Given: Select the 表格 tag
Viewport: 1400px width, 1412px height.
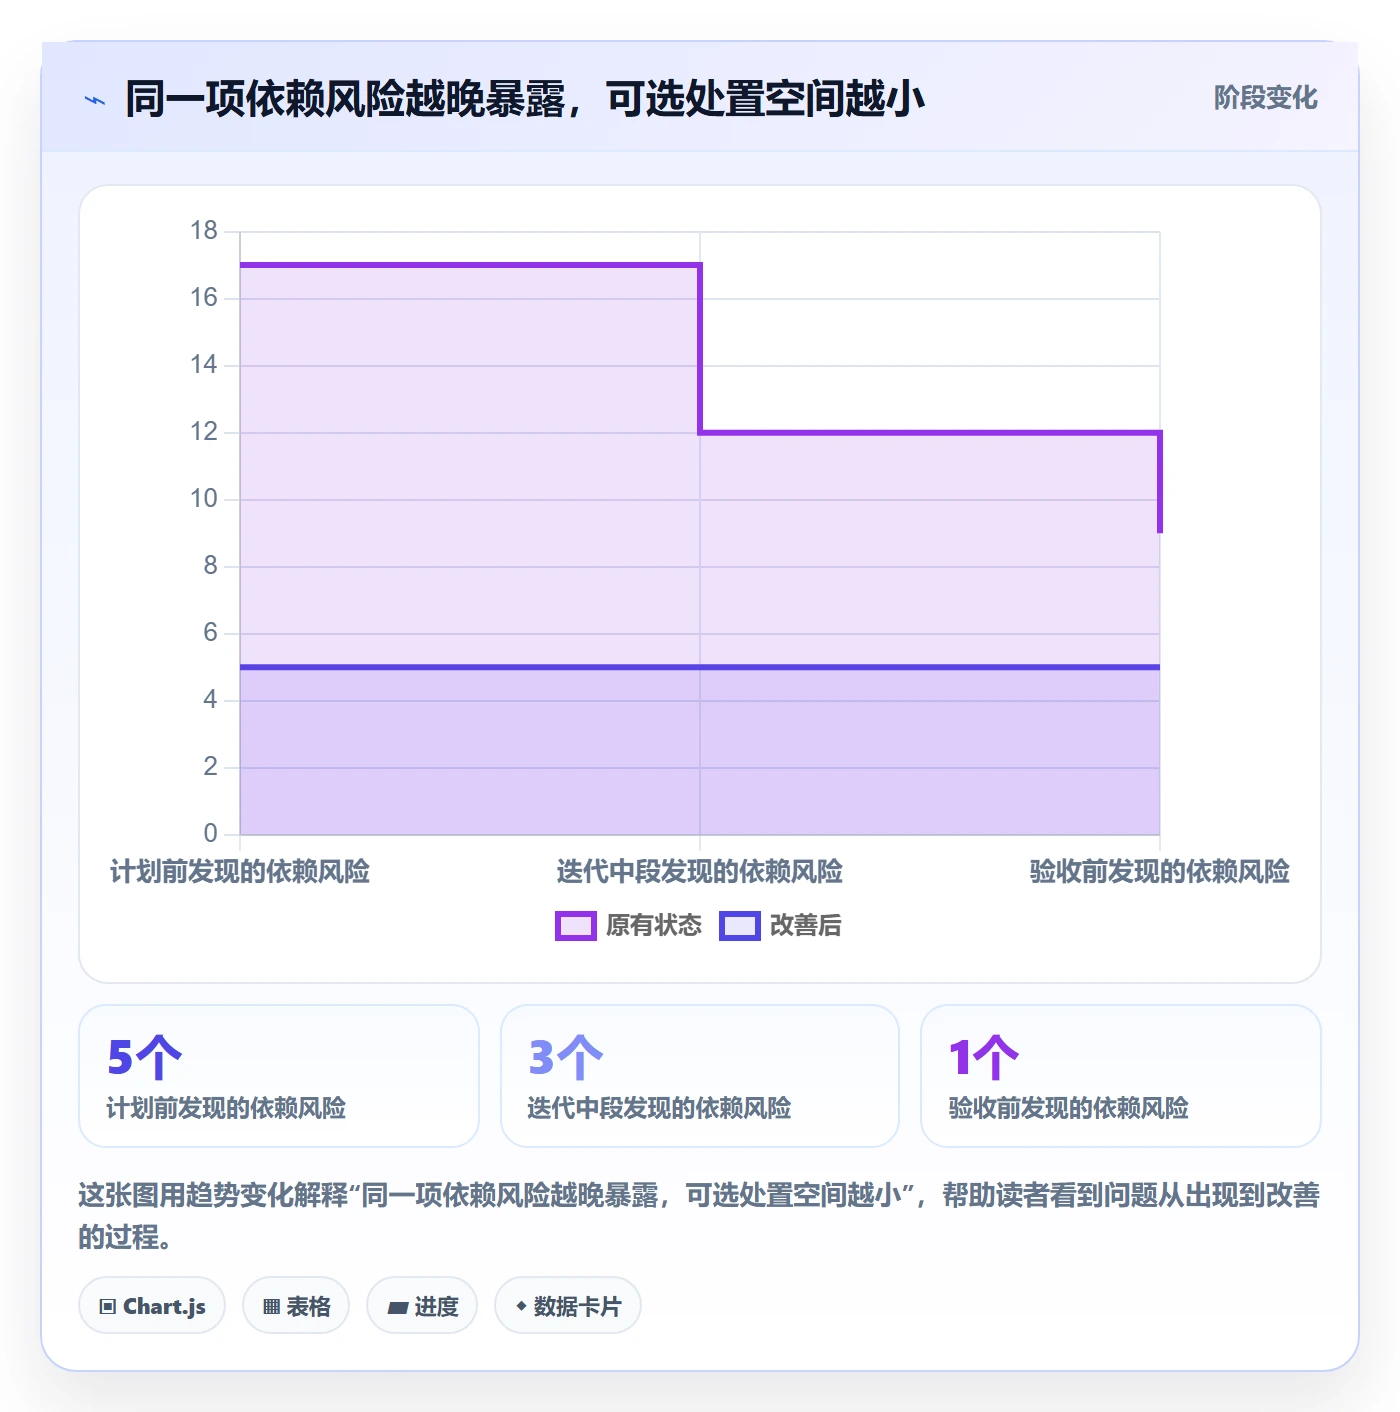Looking at the screenshot, I should [296, 1305].
